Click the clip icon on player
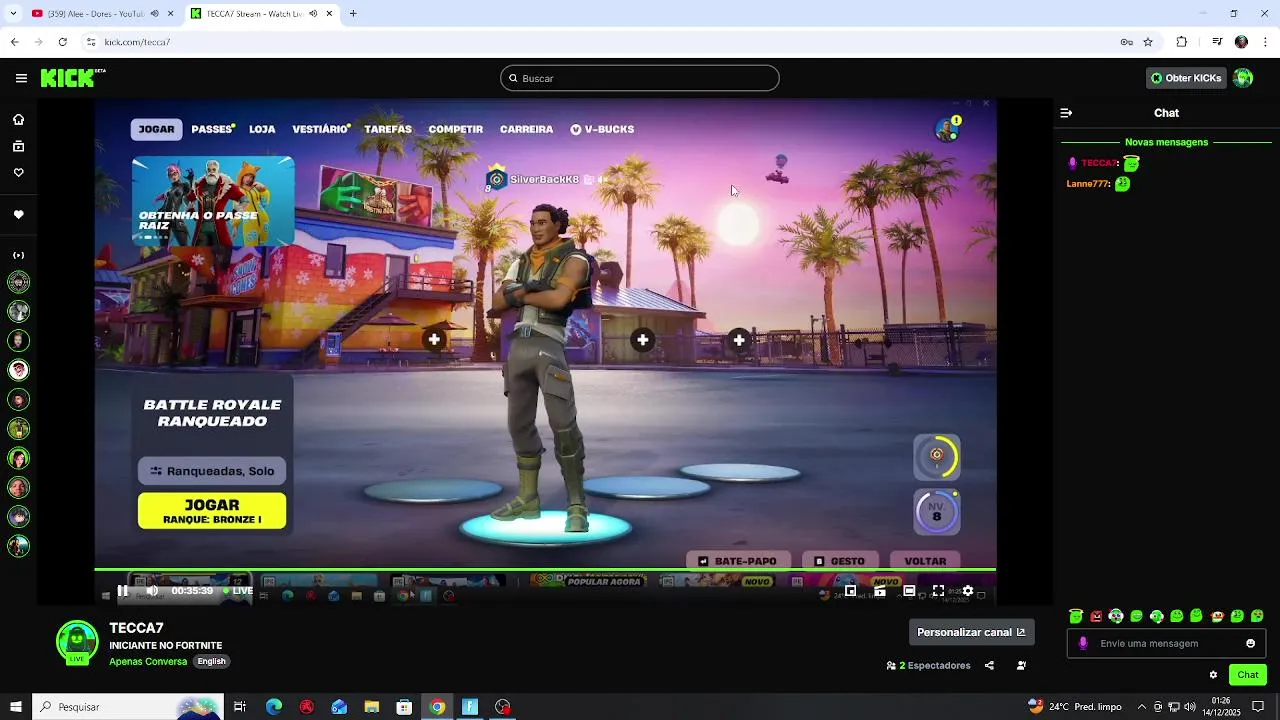This screenshot has width=1280, height=720. click(880, 591)
